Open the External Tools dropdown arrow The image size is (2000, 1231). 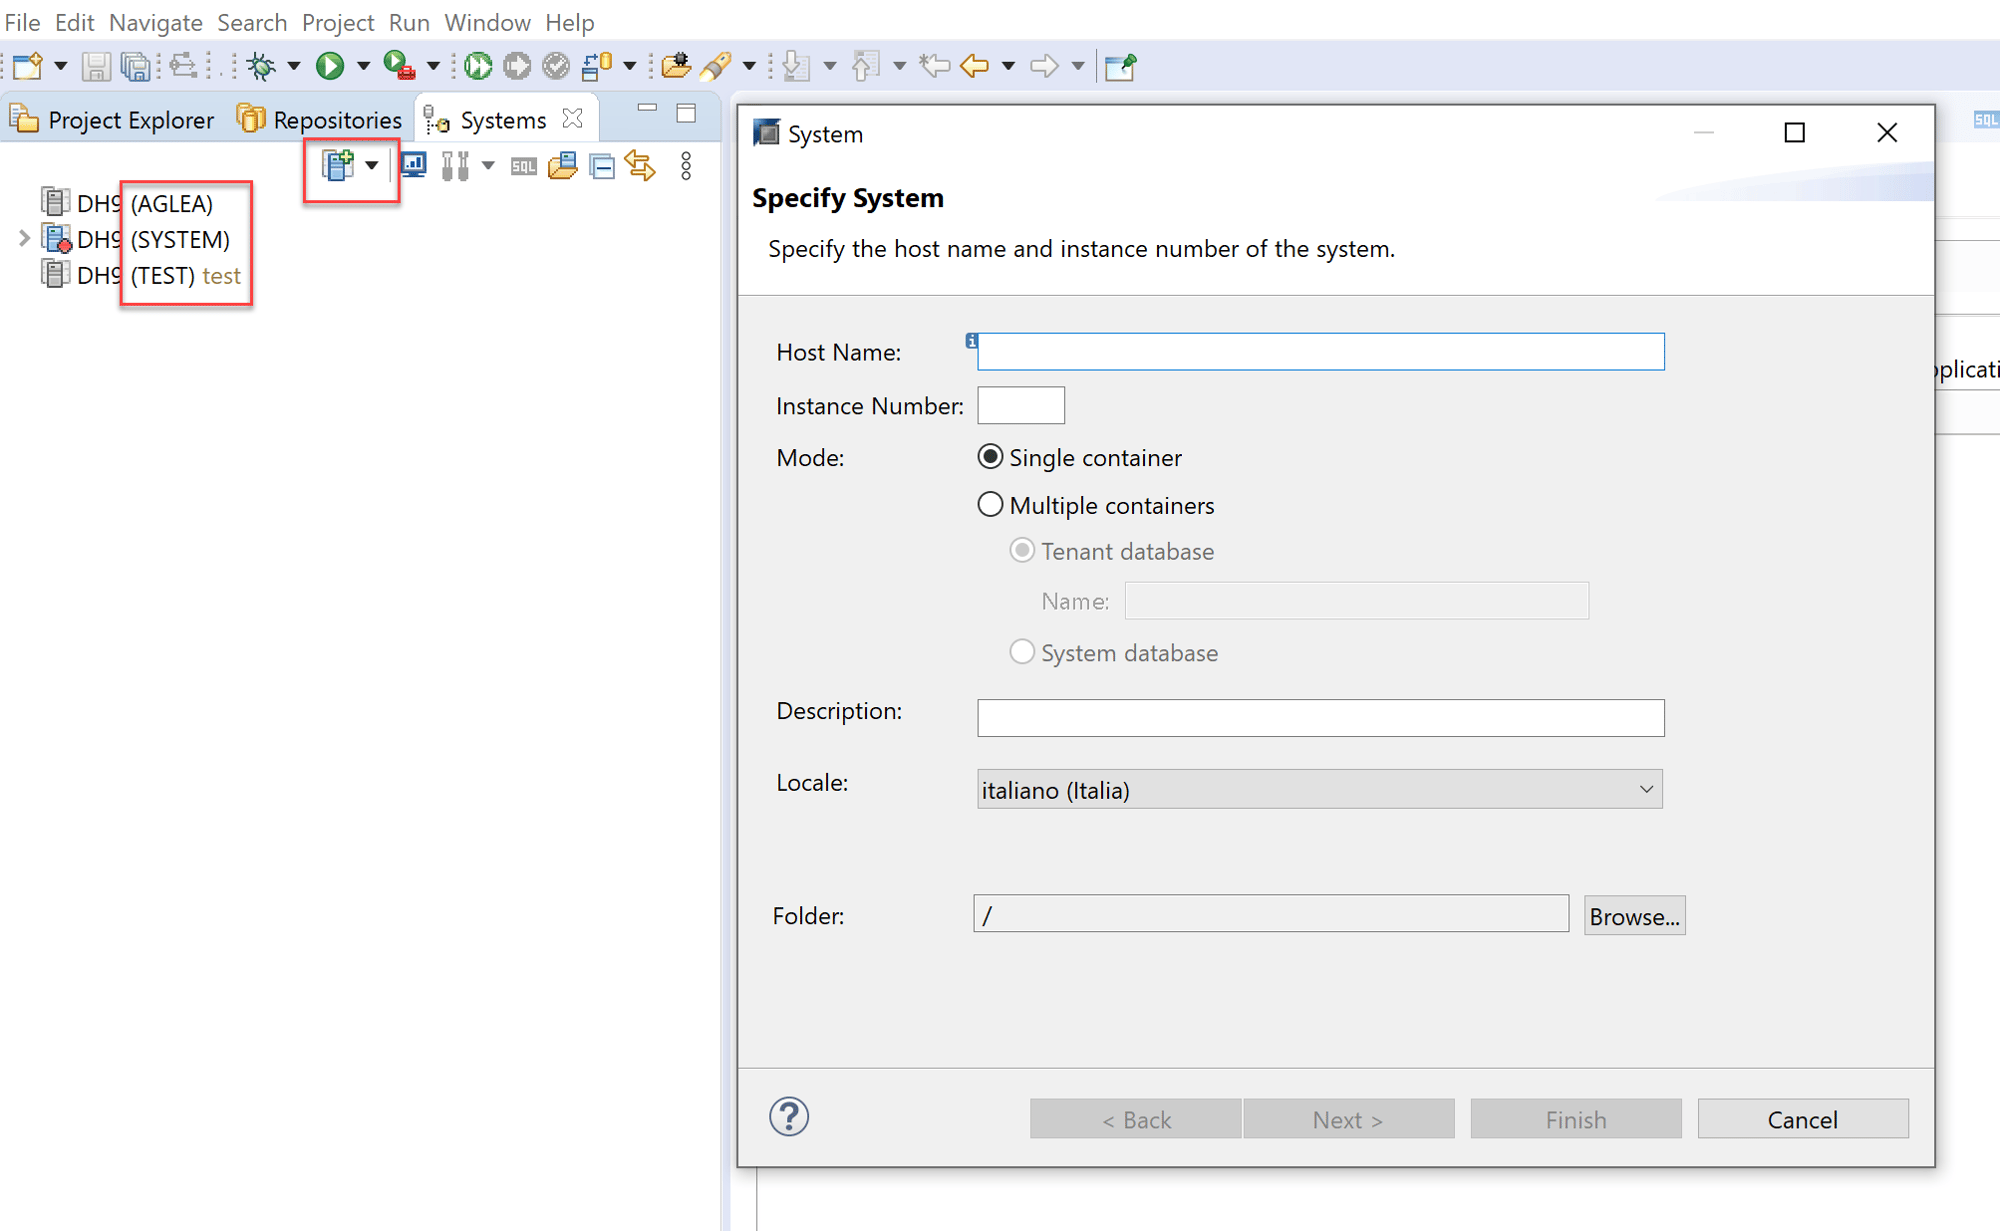[x=433, y=66]
